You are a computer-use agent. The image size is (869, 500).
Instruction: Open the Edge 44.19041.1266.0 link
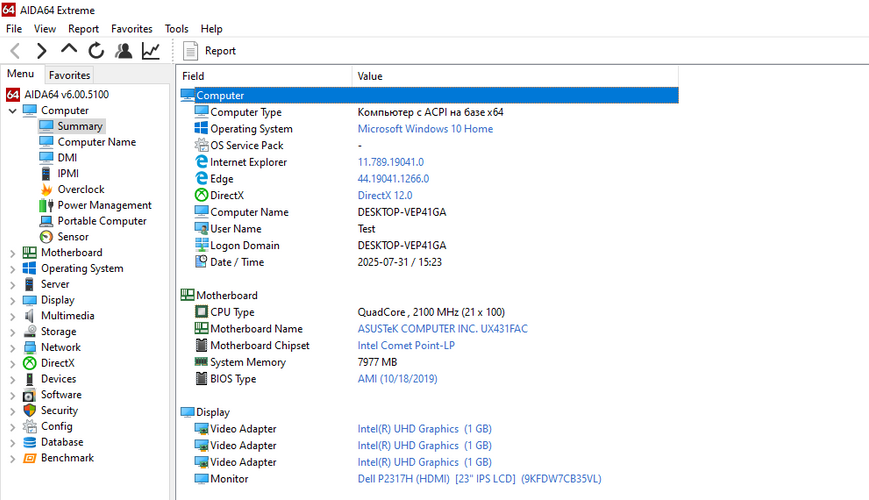[x=393, y=178]
